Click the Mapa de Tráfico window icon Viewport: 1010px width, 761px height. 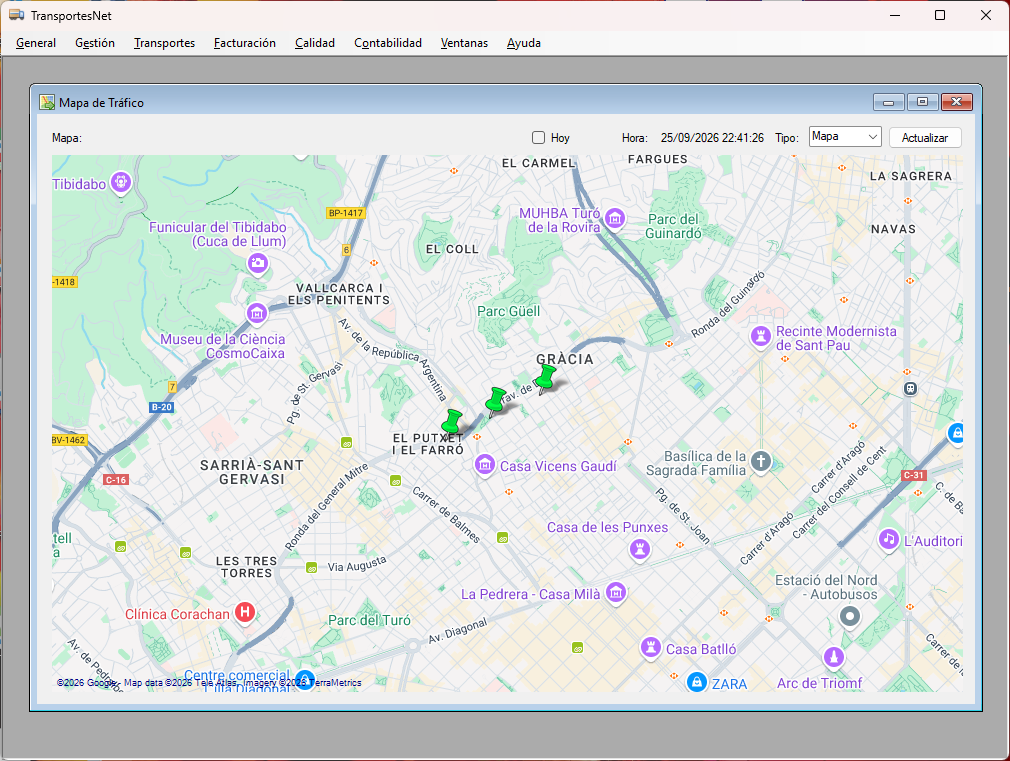click(x=47, y=102)
